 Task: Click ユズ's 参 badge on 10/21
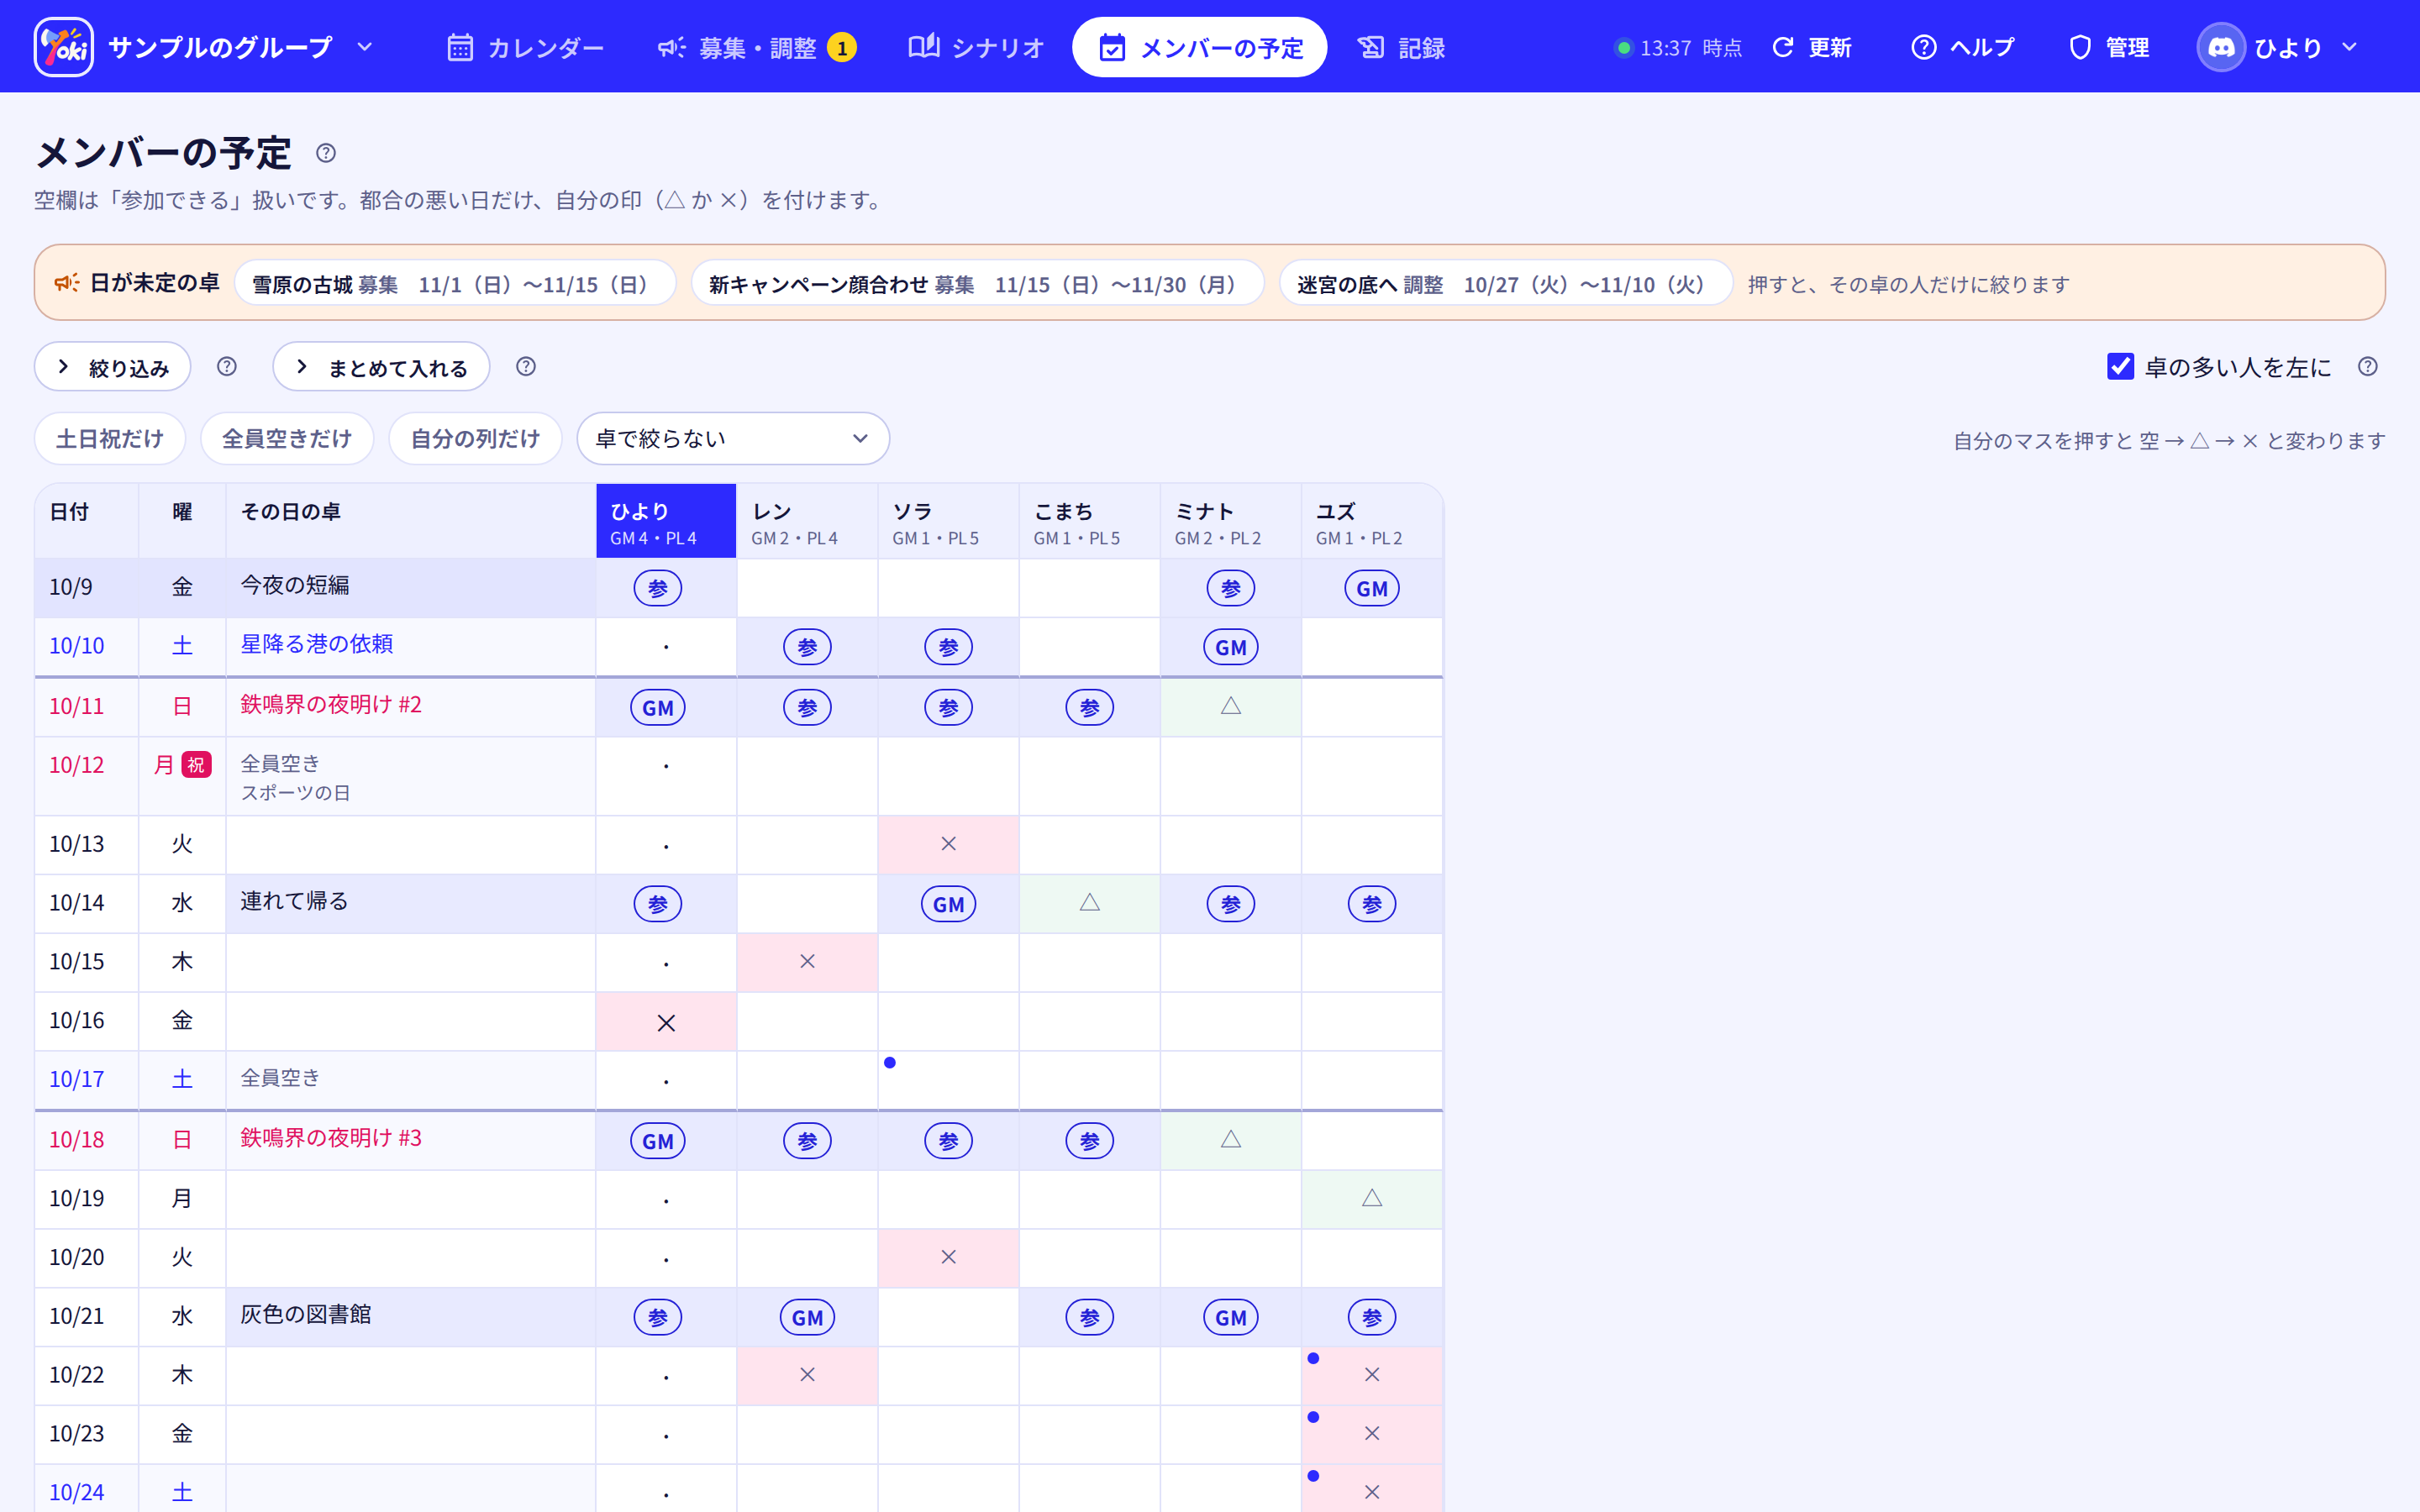pos(1372,1317)
